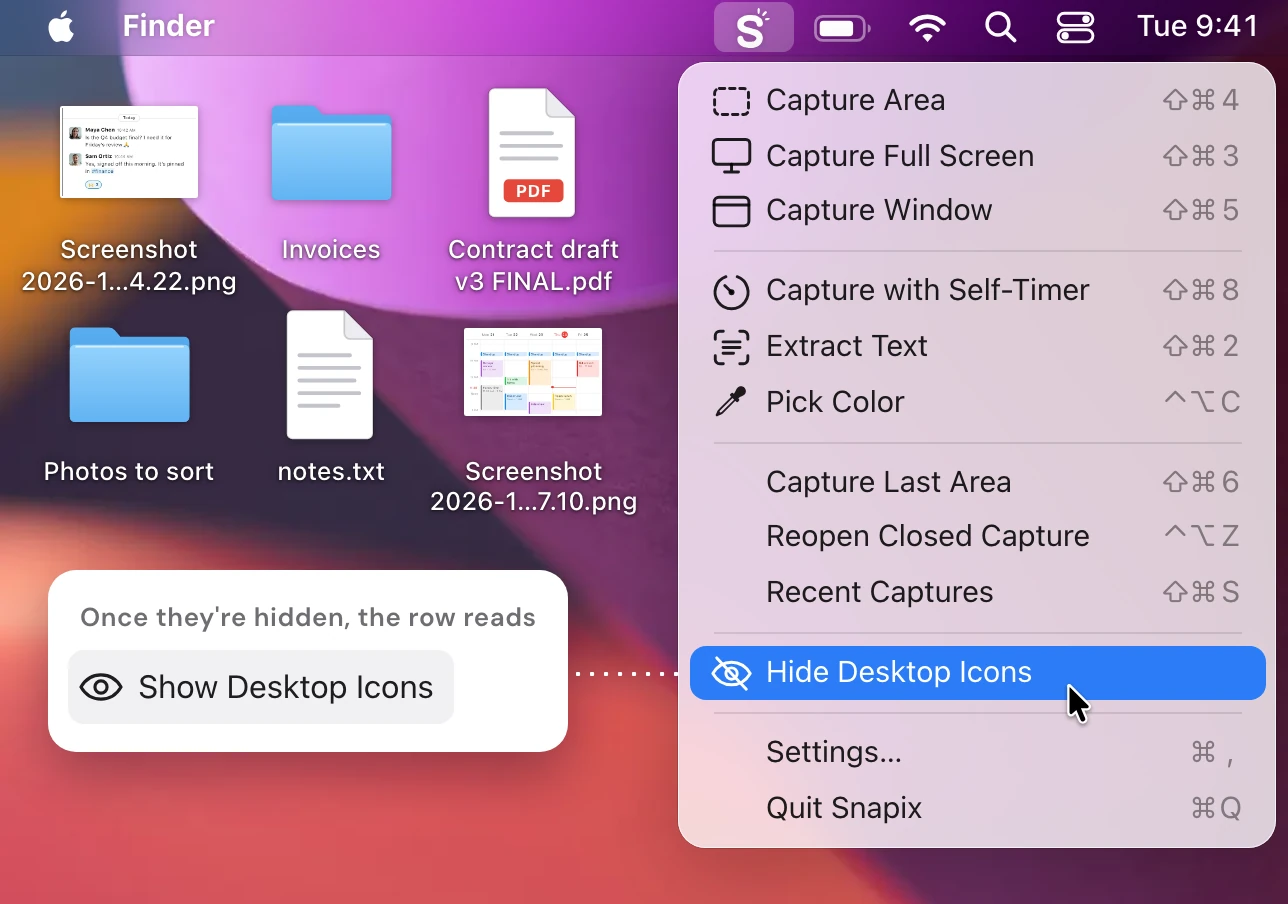Click the Show Desktop Icons row in callout

[261, 687]
